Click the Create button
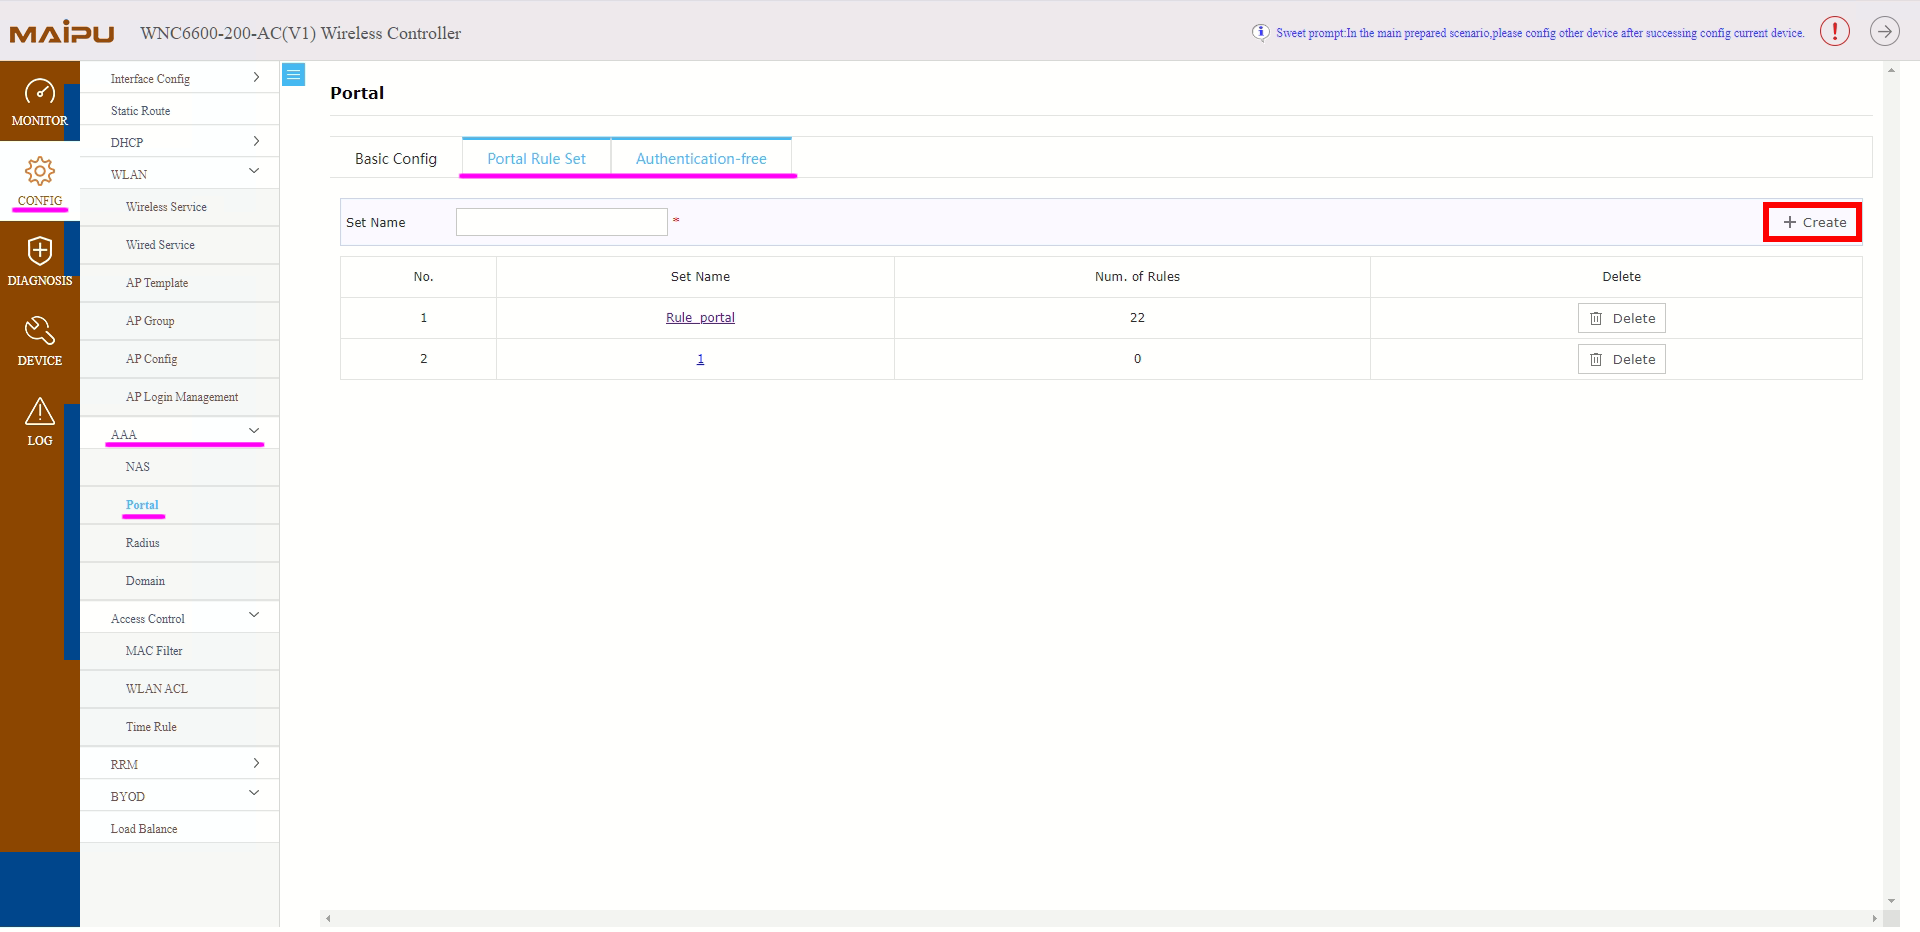This screenshot has width=1920, height=932. pyautogui.click(x=1812, y=222)
